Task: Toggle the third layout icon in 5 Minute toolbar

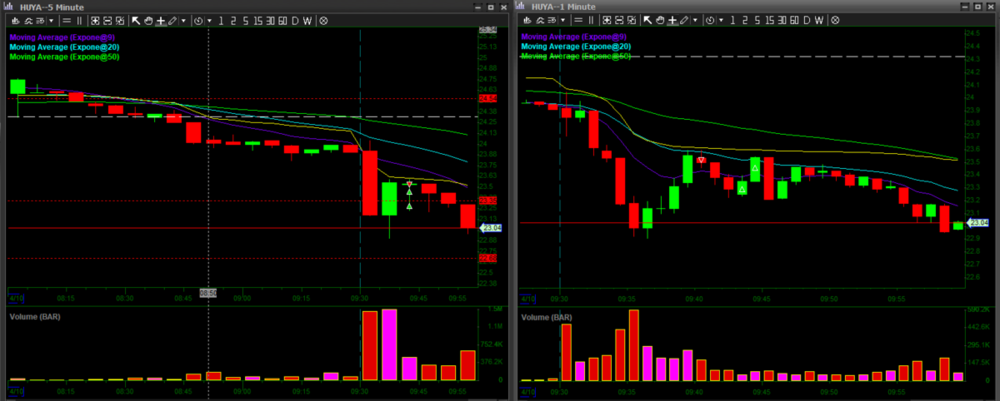Action: point(120,21)
